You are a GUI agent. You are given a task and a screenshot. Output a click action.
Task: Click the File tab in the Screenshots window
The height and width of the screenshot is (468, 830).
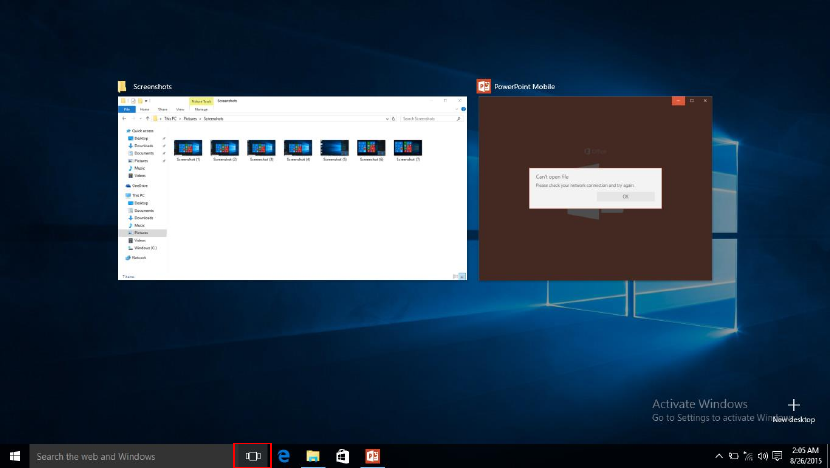click(x=127, y=108)
